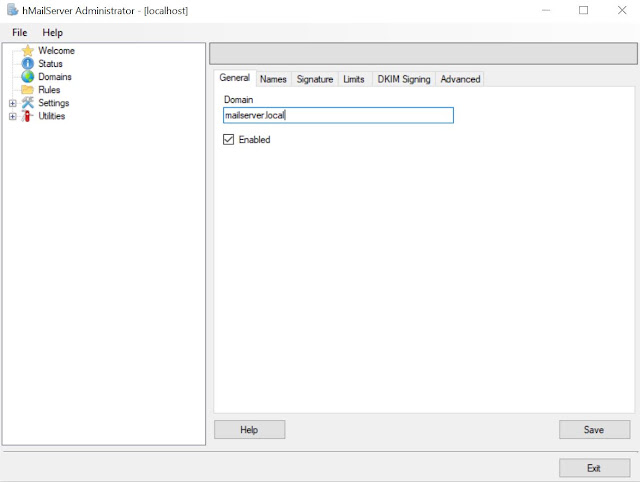Click the hMailServer title bar app icon
640x482 pixels.
(x=13, y=10)
